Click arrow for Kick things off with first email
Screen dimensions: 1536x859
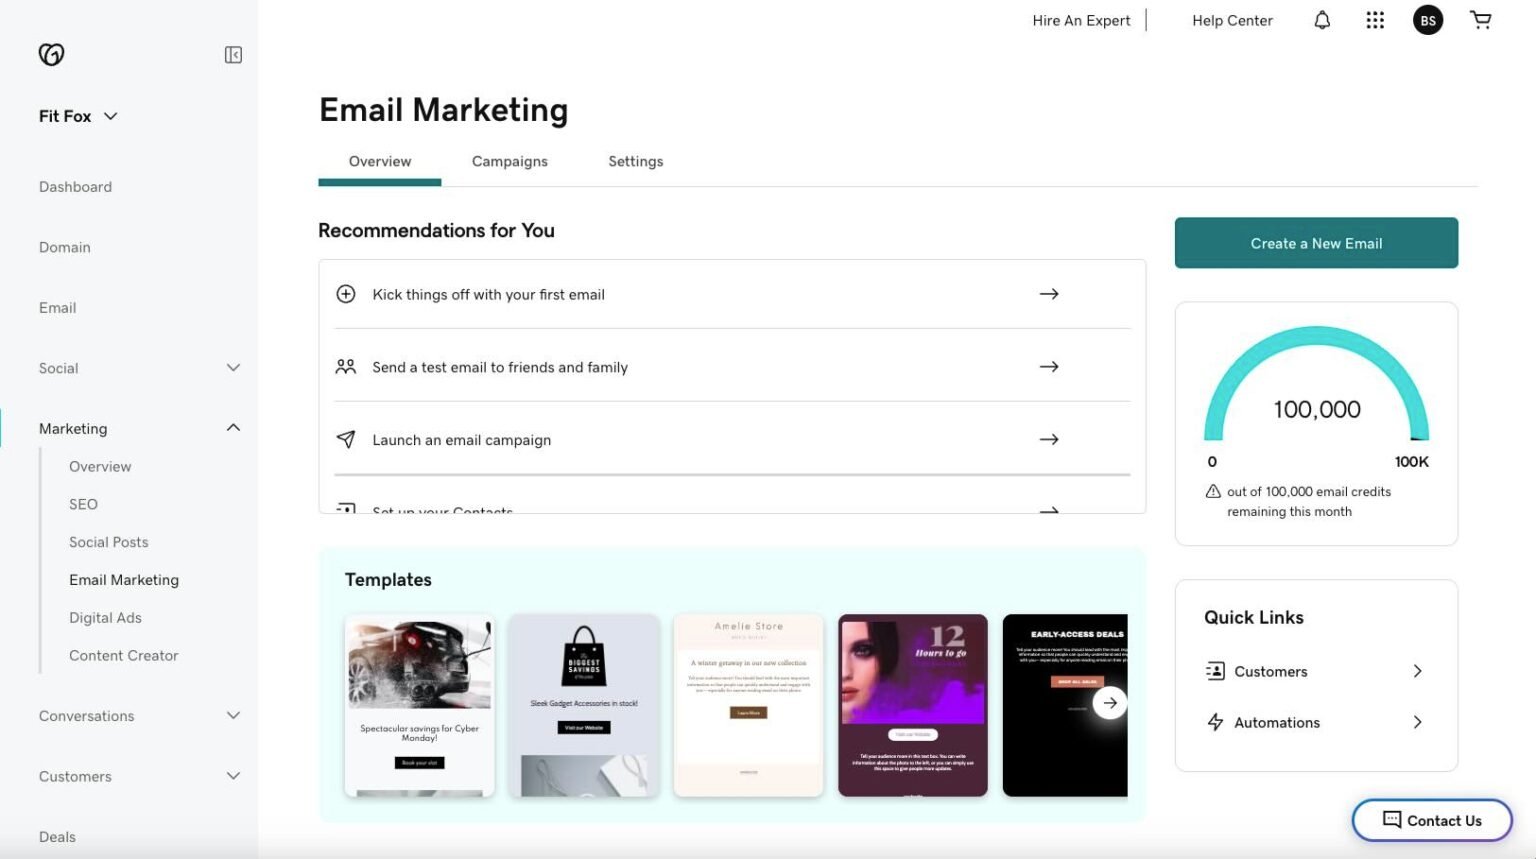point(1048,294)
